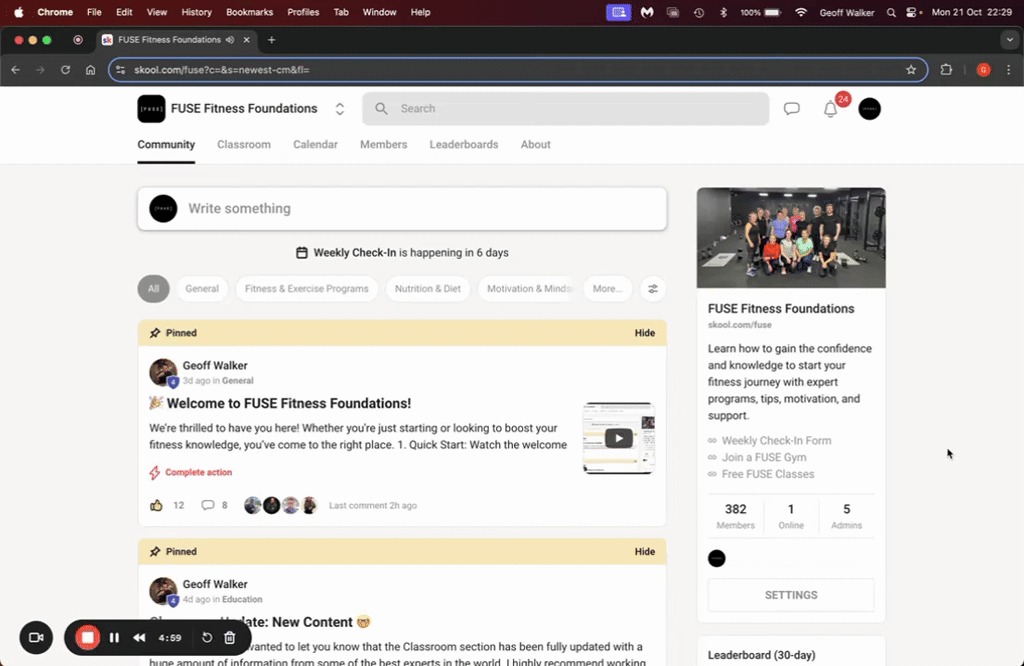Mute the FUSE Fitness Foundations tab audio
Screen dimensions: 1024x666
click(x=230, y=40)
